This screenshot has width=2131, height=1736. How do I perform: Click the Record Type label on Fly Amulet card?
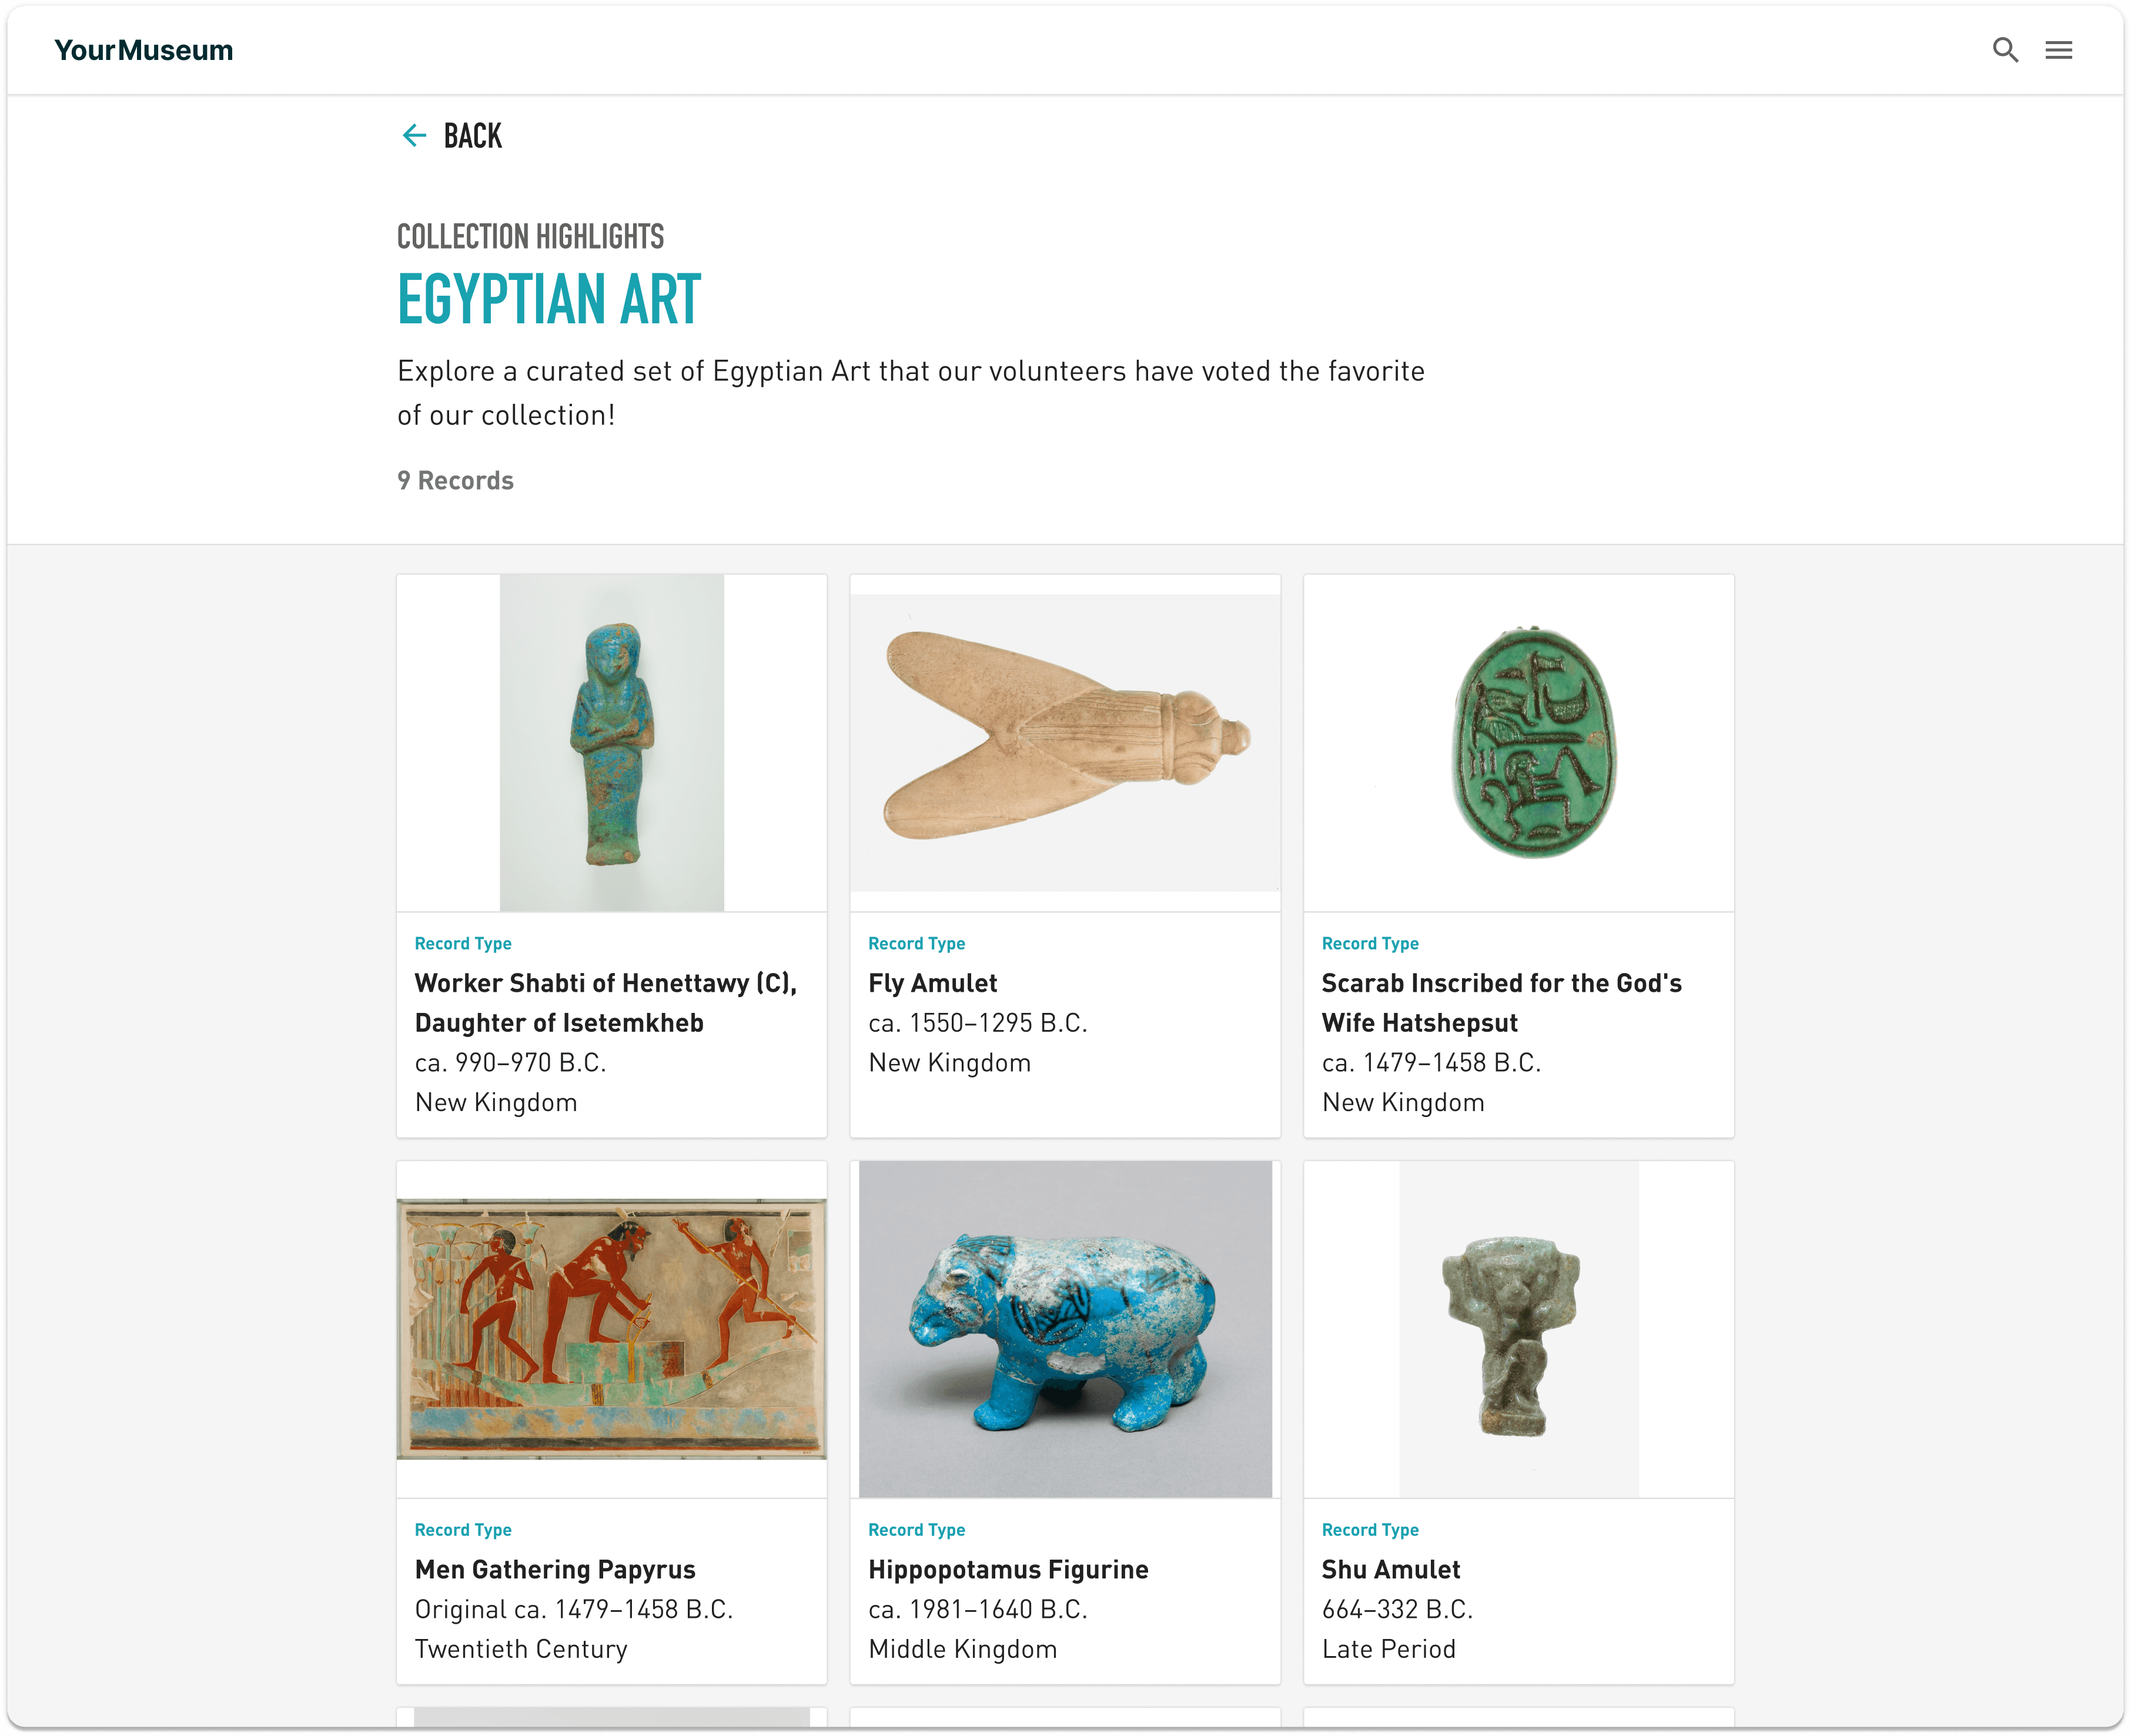click(916, 943)
